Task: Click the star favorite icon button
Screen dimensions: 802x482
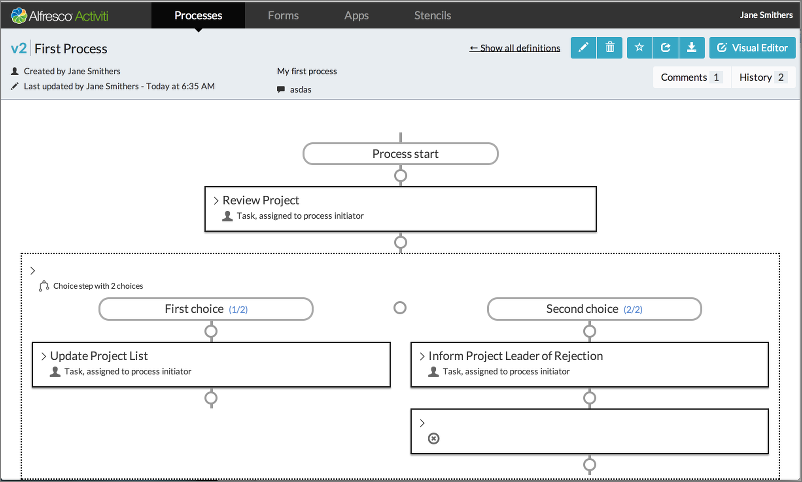Action: [640, 48]
